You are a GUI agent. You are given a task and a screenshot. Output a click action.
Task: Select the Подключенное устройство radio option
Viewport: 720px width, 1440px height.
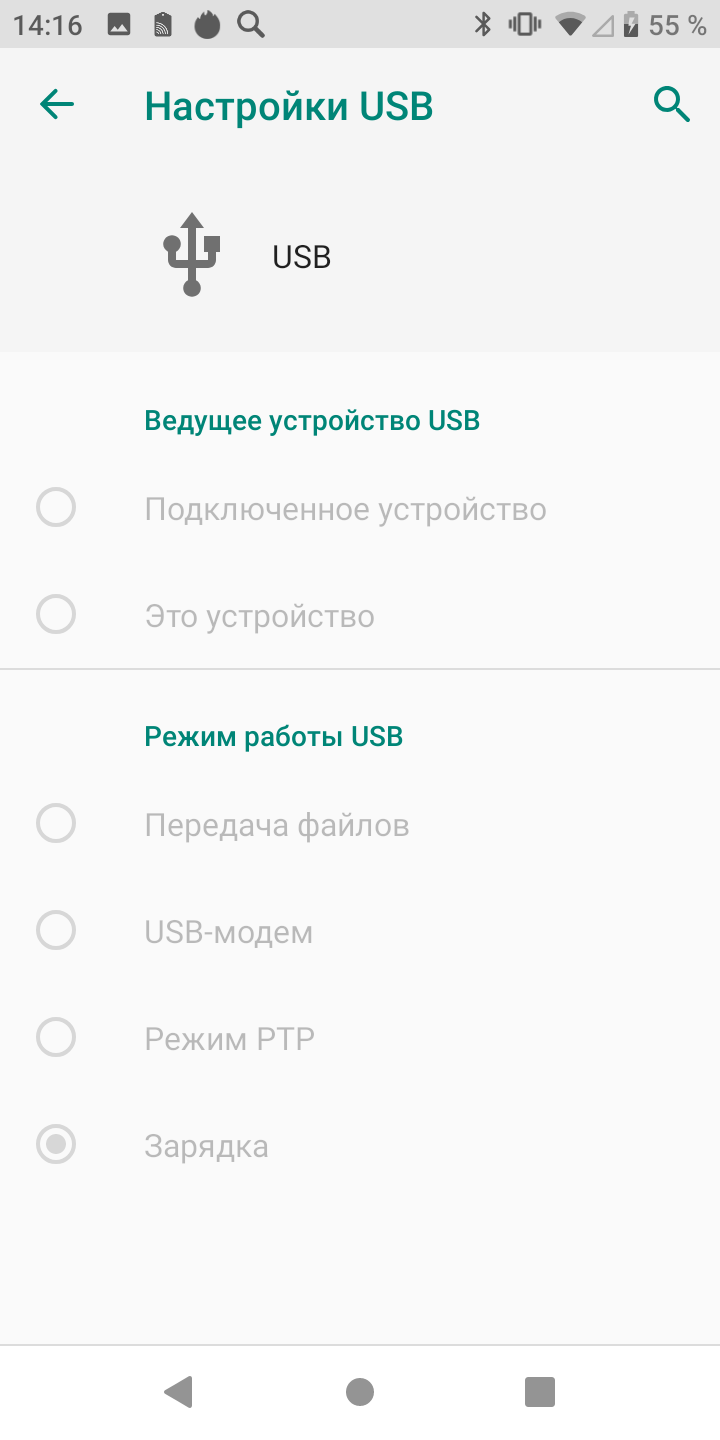coord(56,508)
